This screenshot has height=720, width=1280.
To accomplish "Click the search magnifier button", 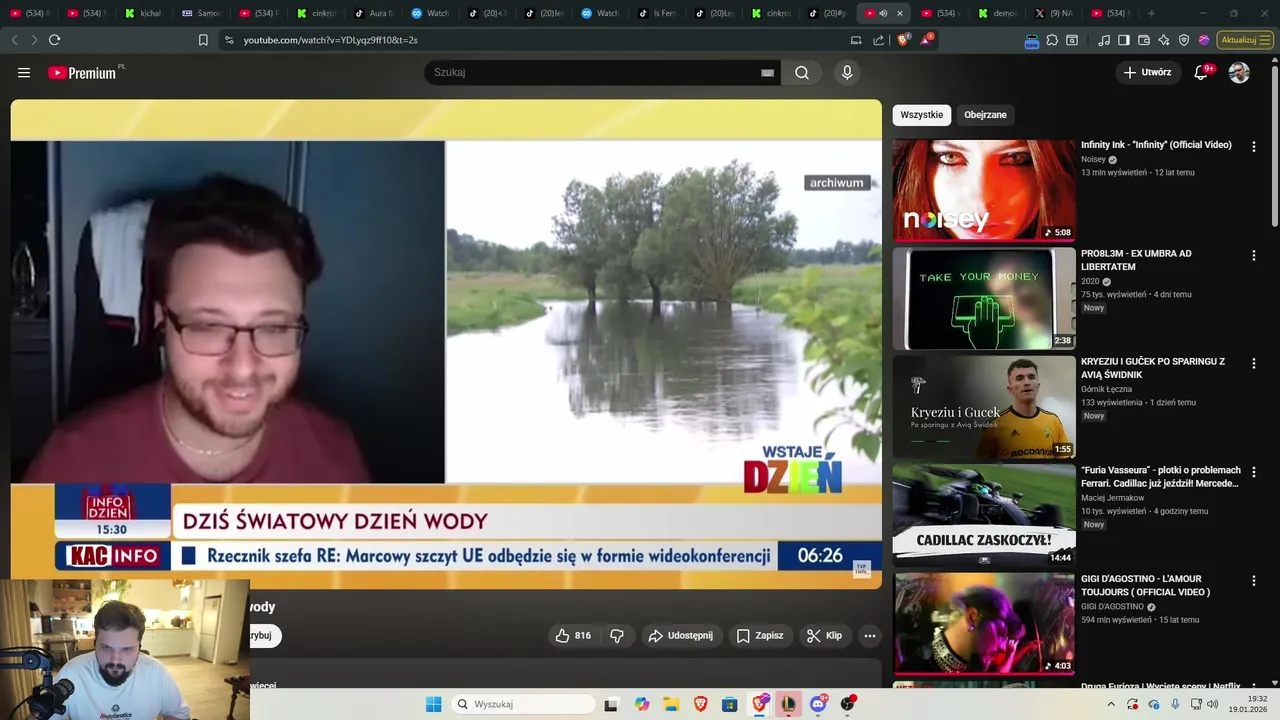I will tap(802, 73).
